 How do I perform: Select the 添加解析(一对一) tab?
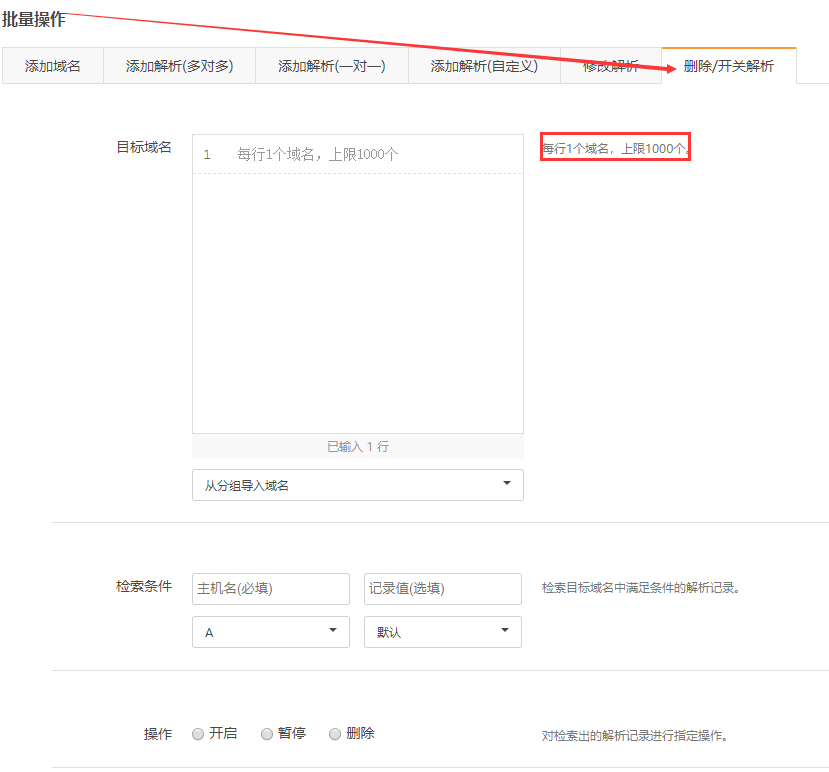click(331, 66)
